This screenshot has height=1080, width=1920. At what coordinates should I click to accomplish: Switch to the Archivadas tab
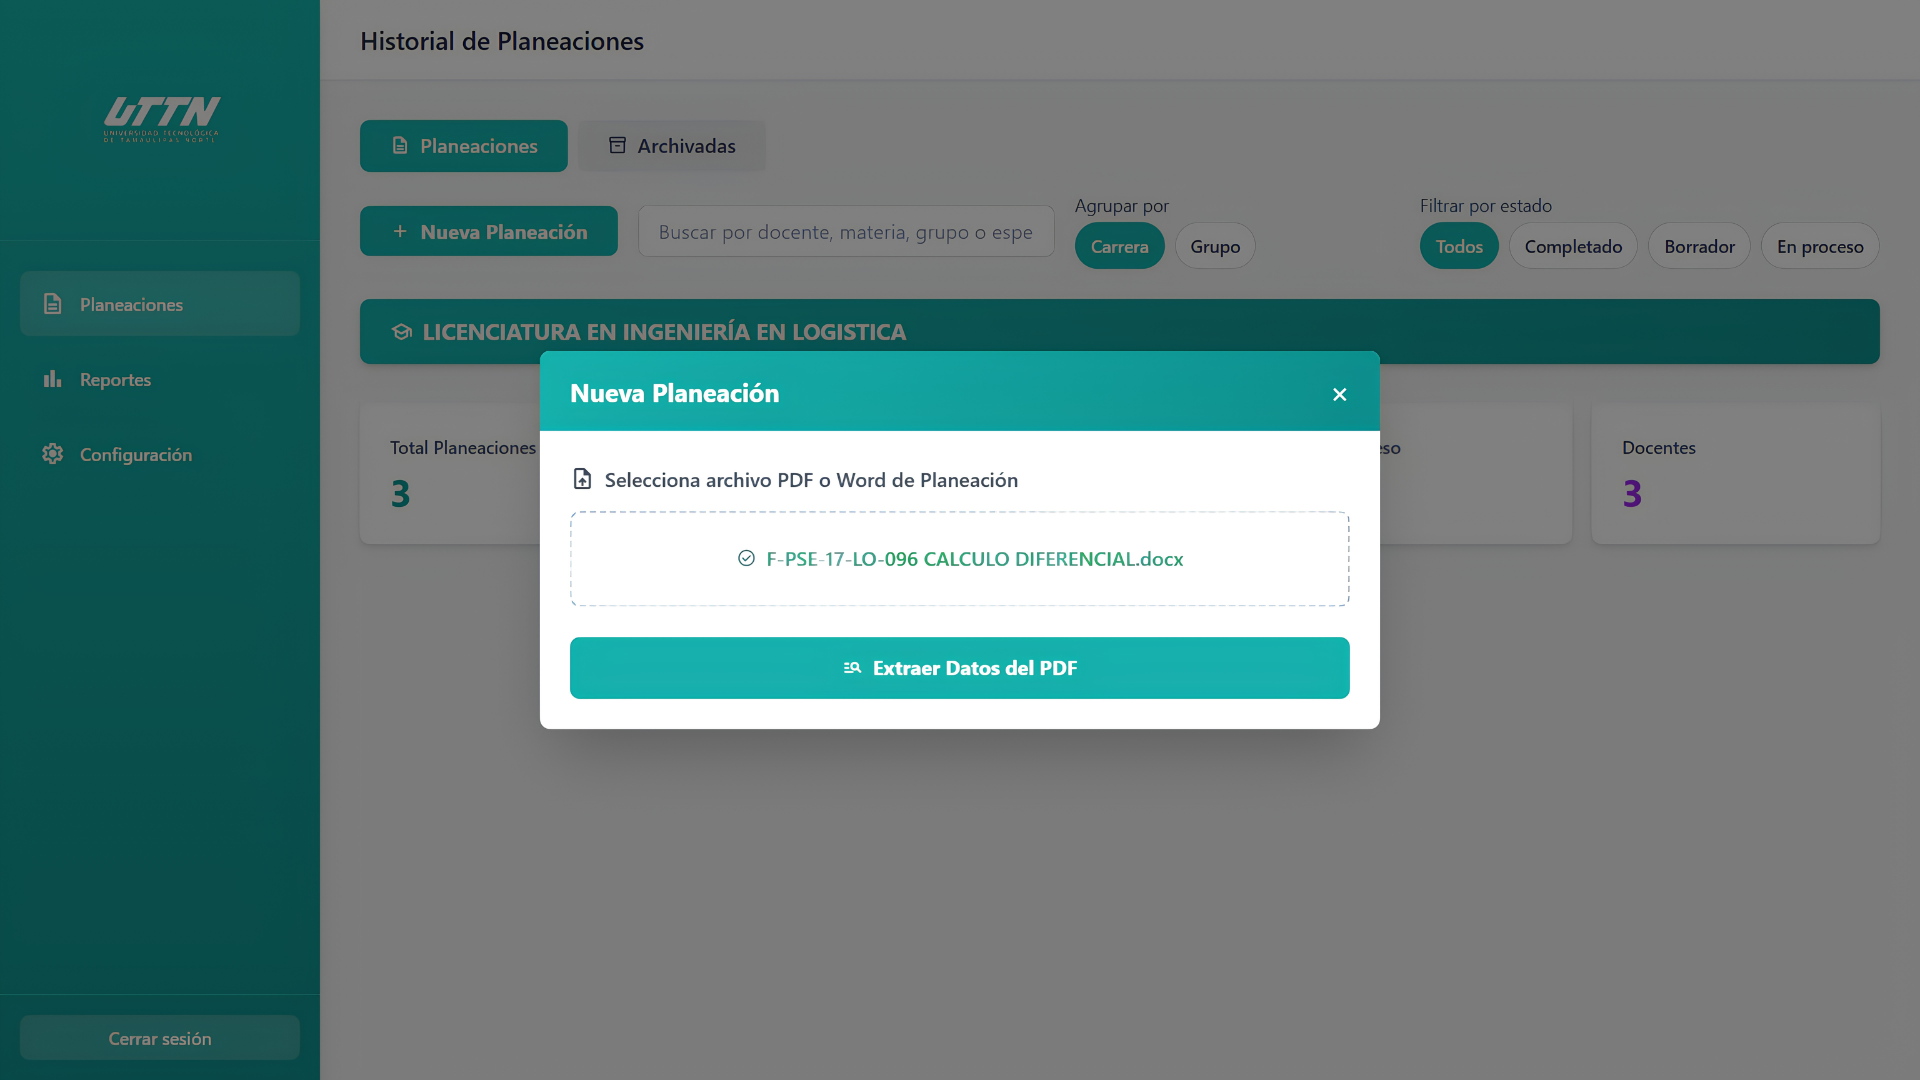(672, 146)
